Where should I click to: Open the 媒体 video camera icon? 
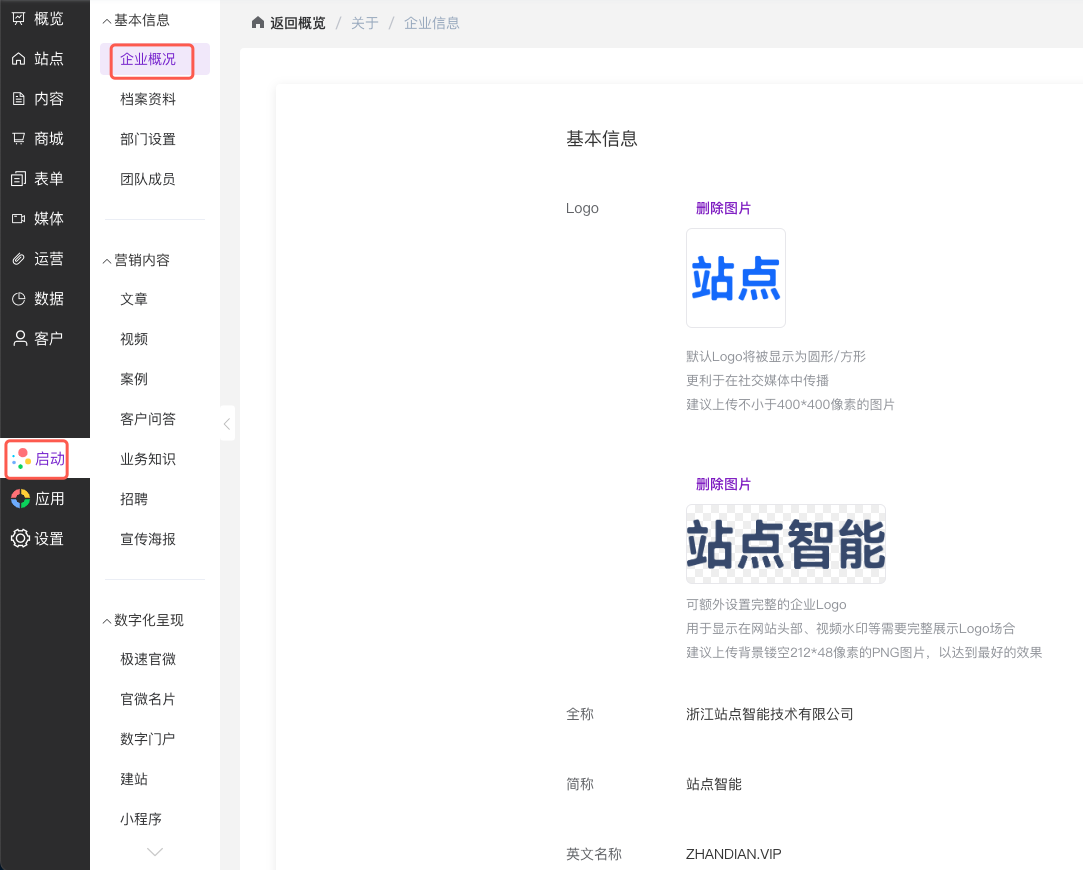[18, 219]
